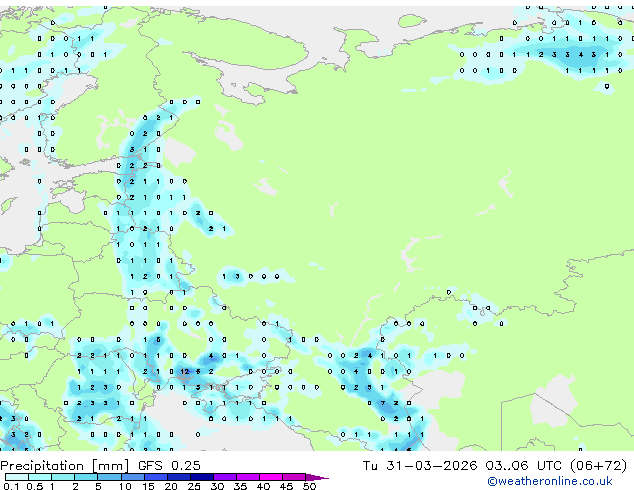Click the '10' legend scale label
Image resolution: width=634 pixels, height=490 pixels.
(x=125, y=486)
